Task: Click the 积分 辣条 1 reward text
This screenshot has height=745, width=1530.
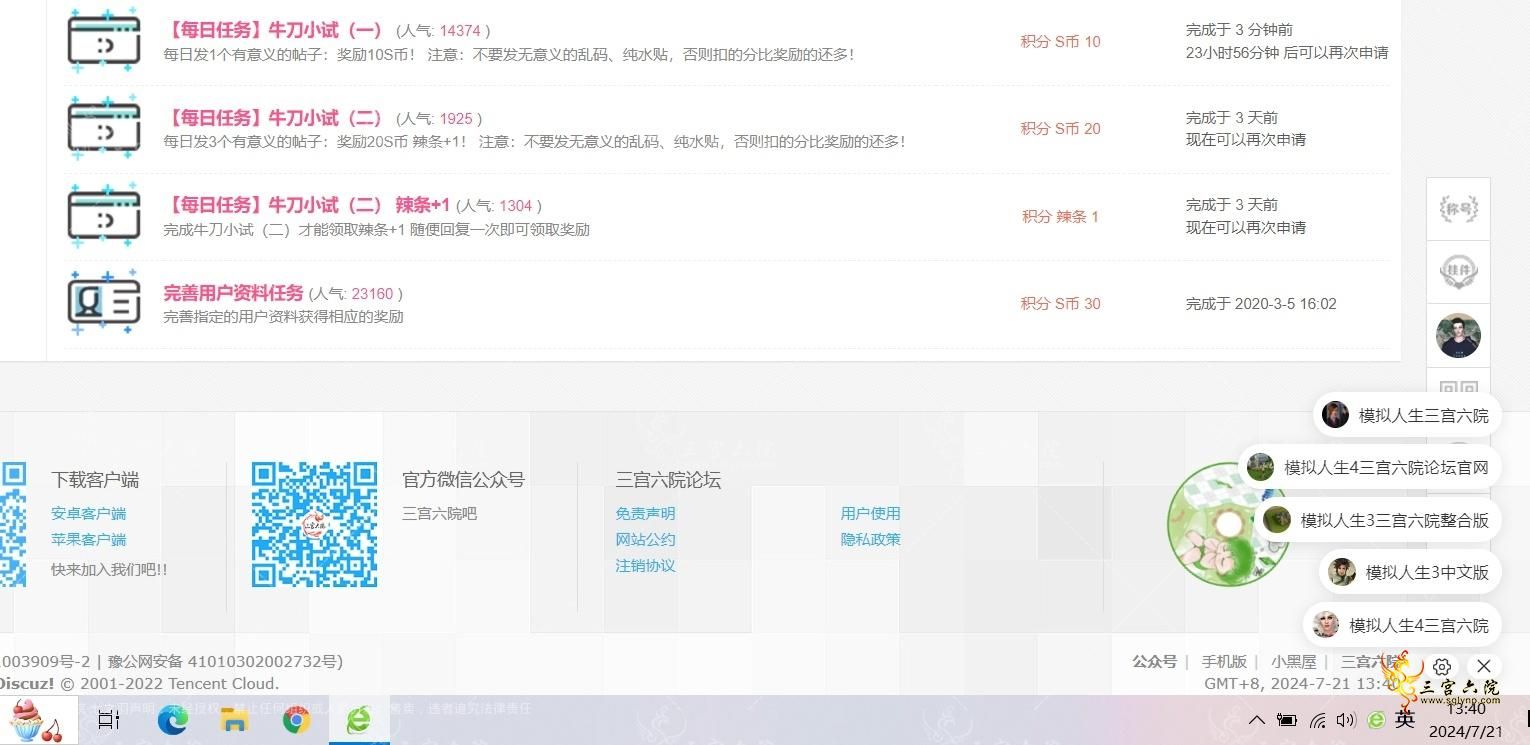Action: tap(1060, 216)
